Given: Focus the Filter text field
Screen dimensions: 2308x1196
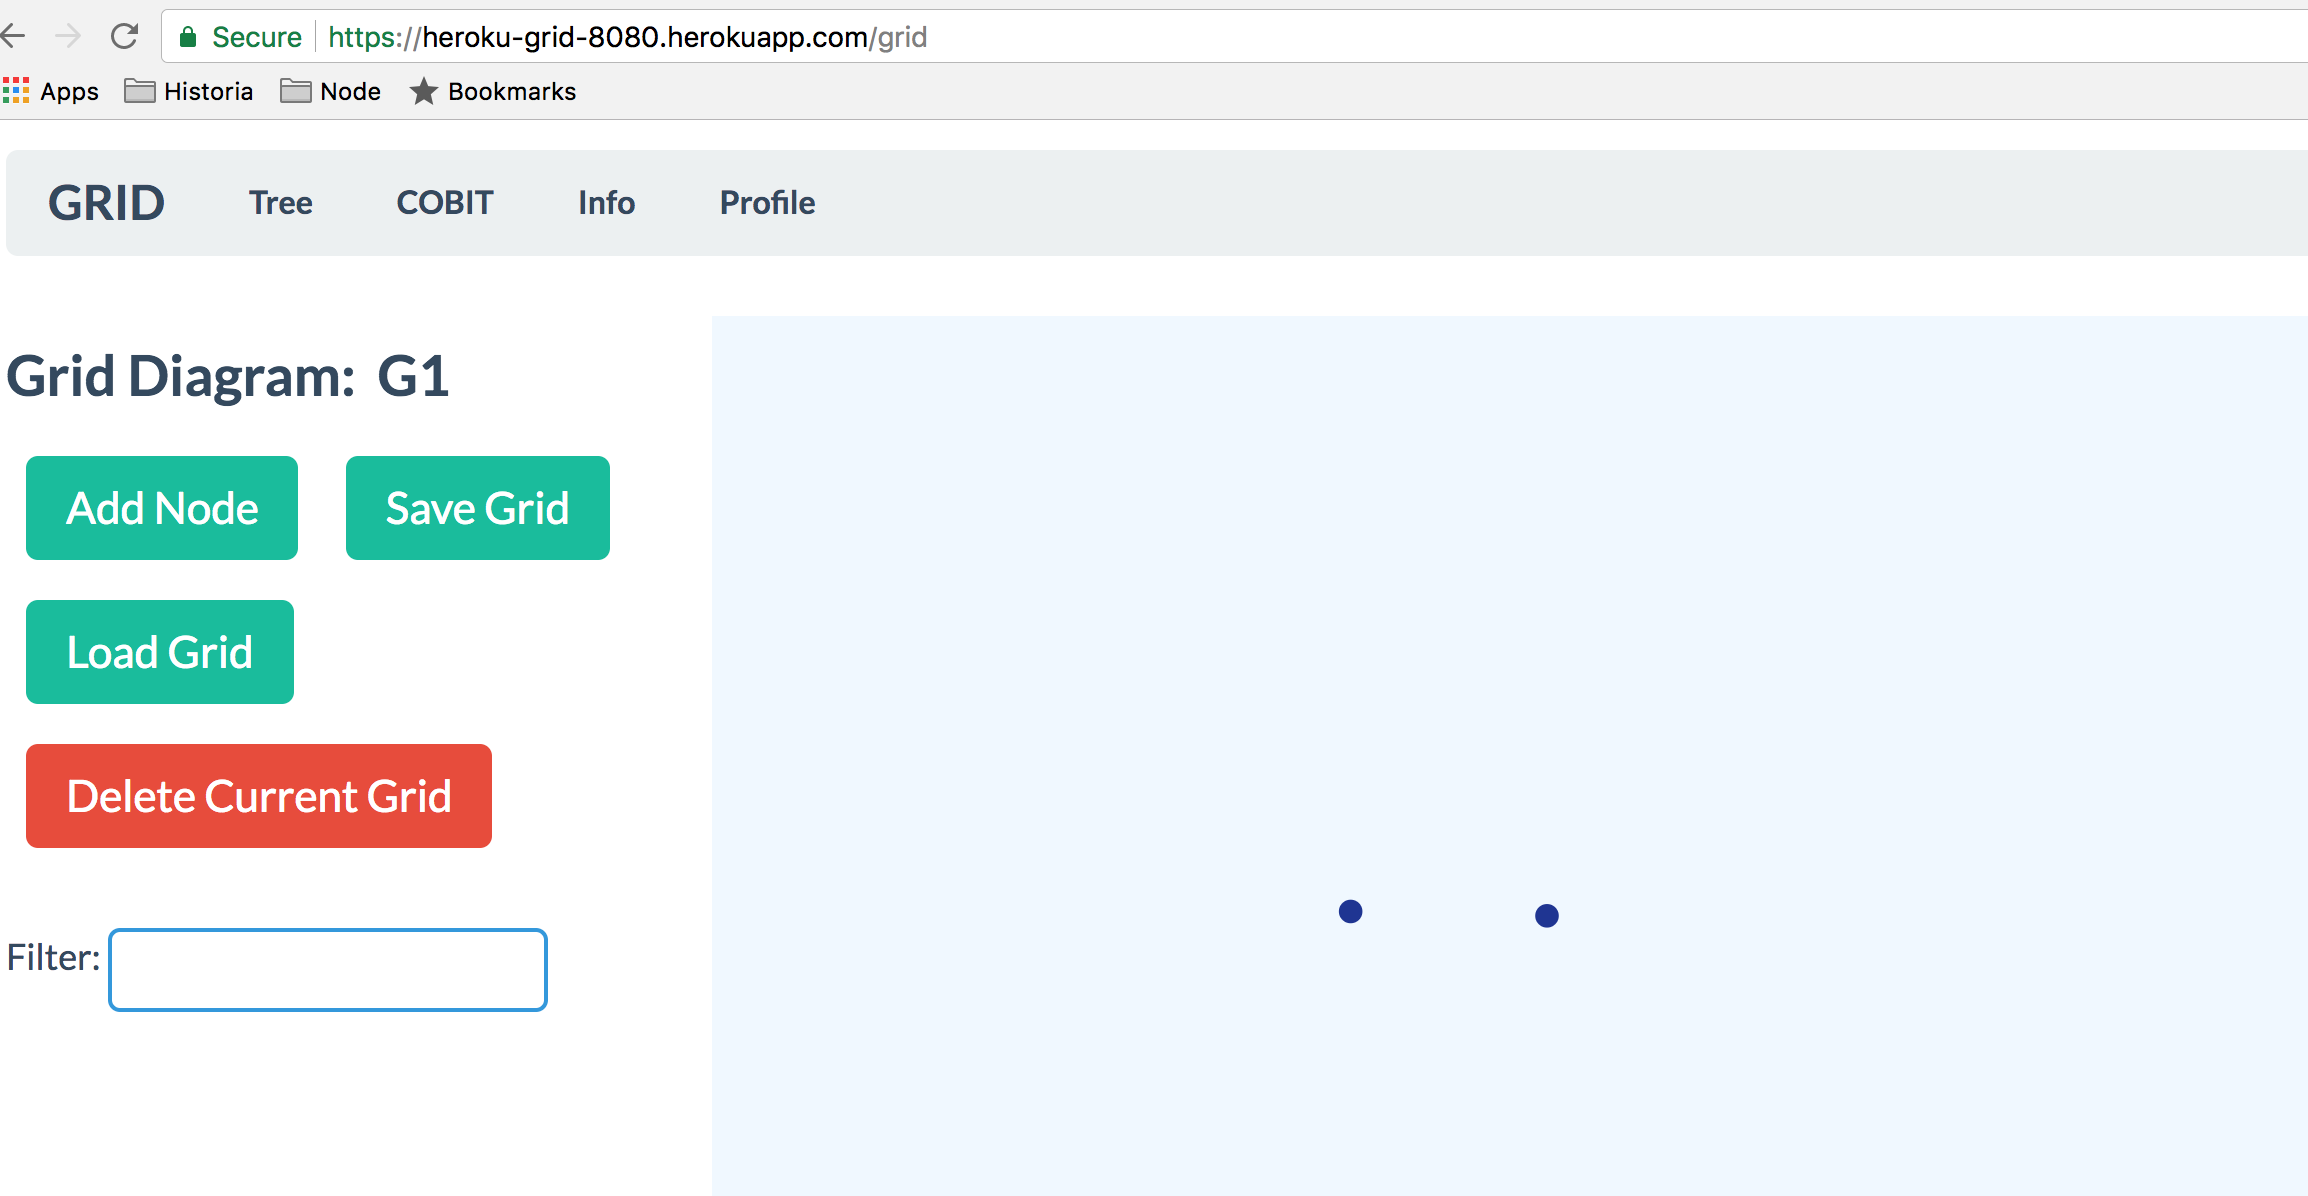Looking at the screenshot, I should point(328,969).
